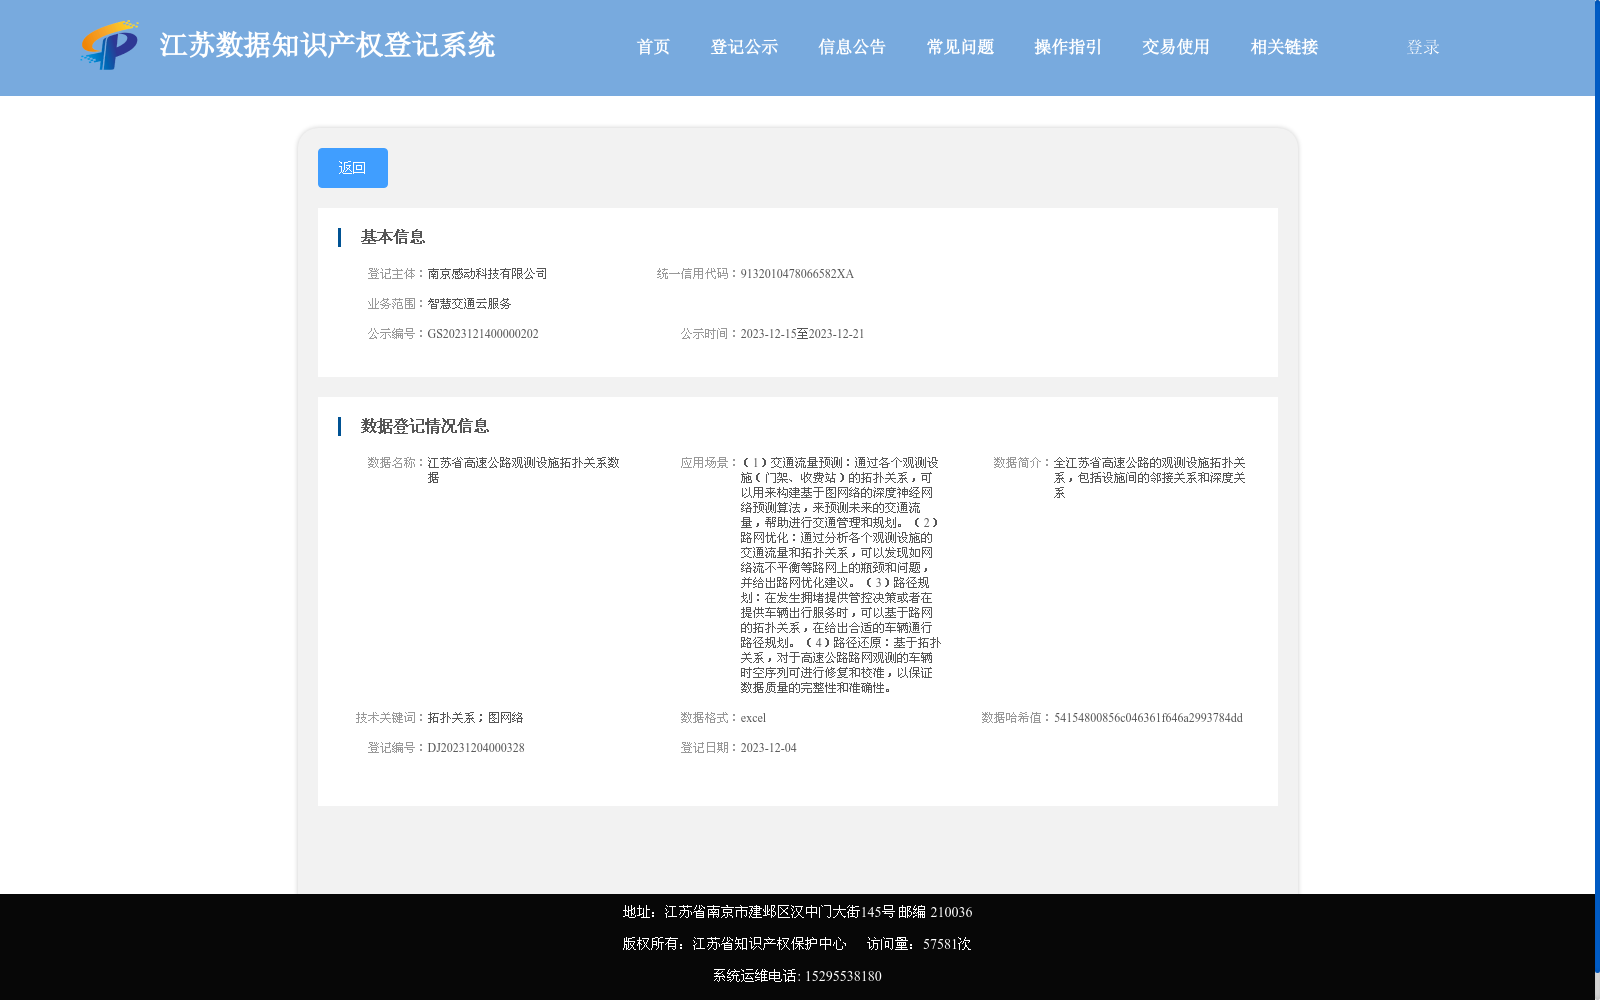Select footer copyright 江苏省知识产权保护中心
Image resolution: width=1600 pixels, height=1000 pixels.
(769, 944)
